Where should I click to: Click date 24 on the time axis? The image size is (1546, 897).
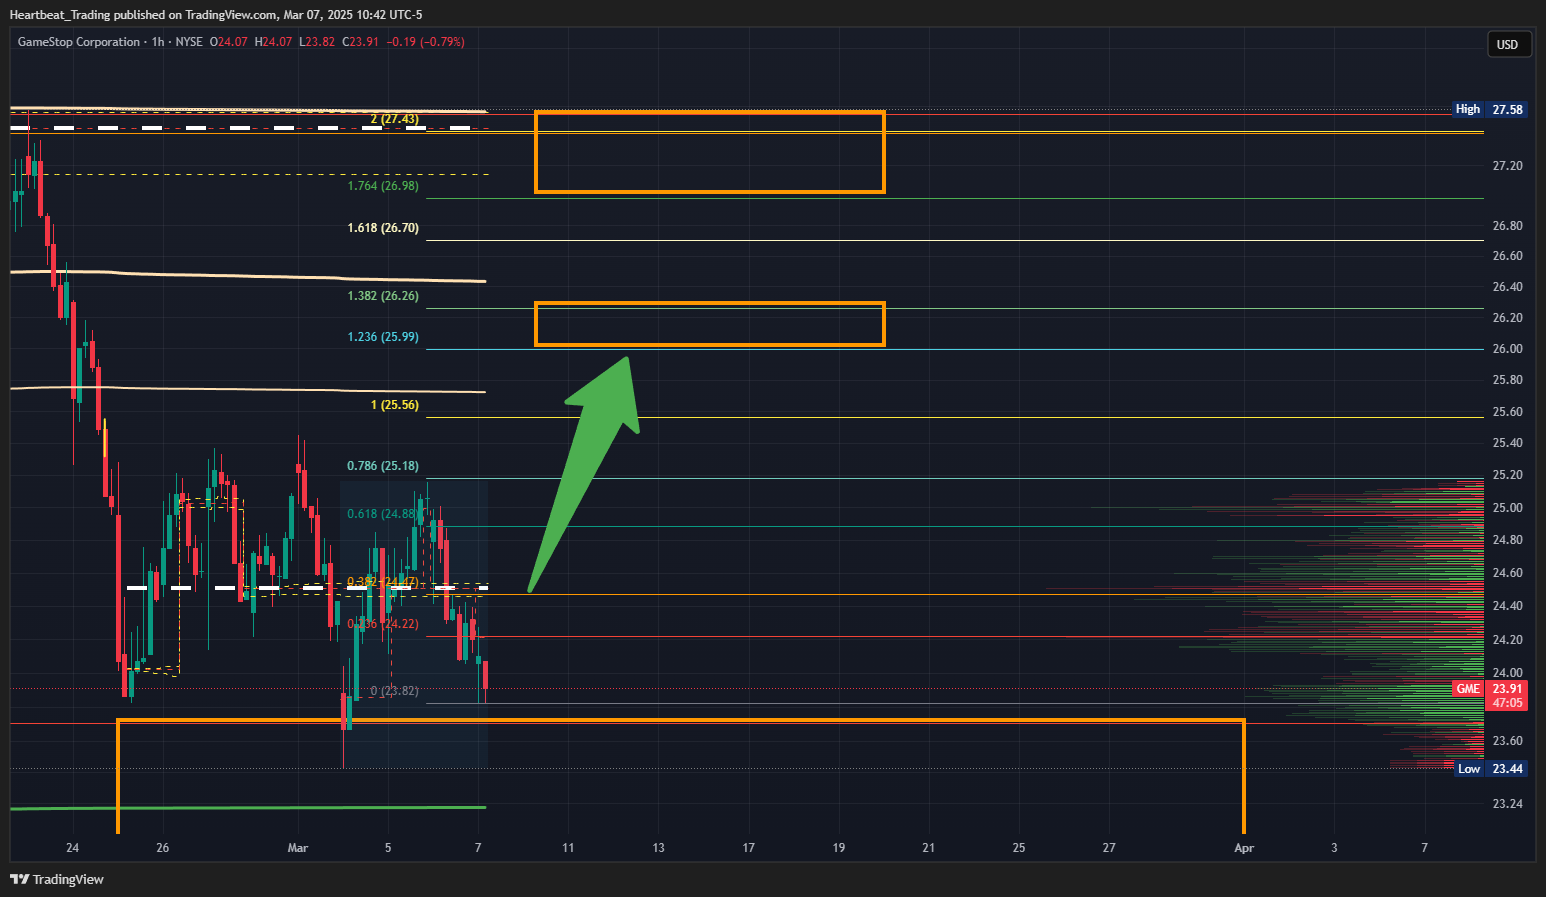coord(73,848)
